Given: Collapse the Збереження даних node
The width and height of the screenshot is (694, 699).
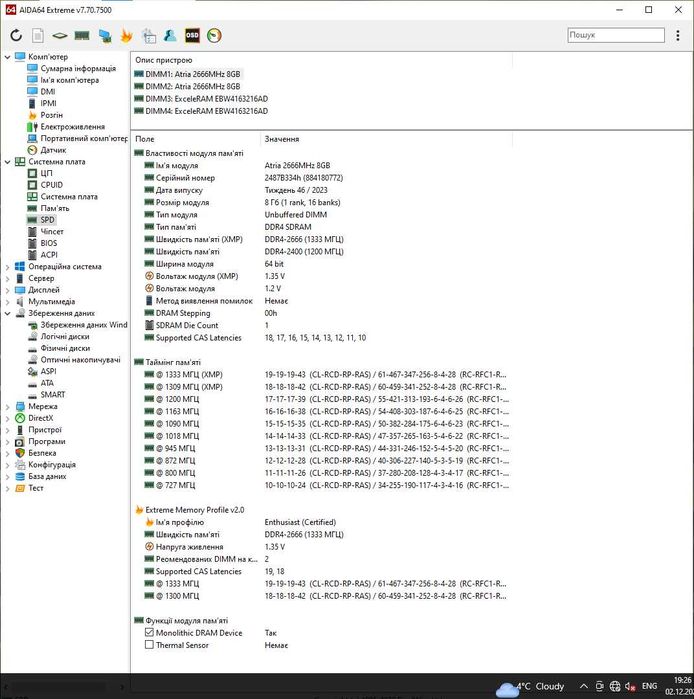Looking at the screenshot, I should [7, 313].
